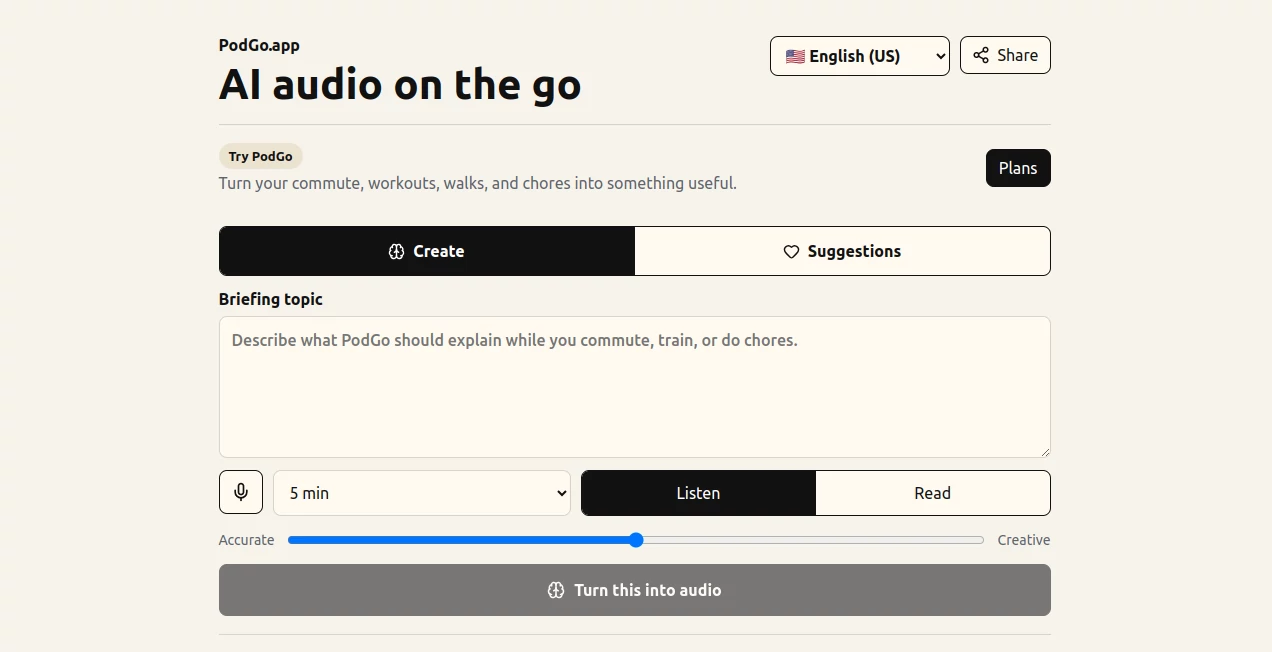Open the language selector English (US) dropdown

coord(860,56)
